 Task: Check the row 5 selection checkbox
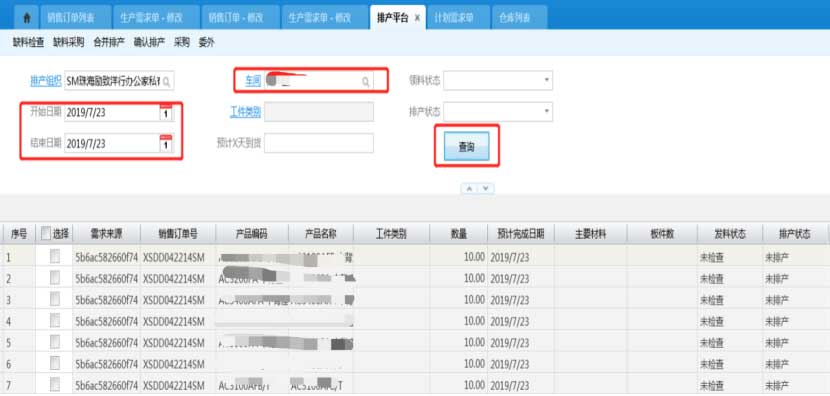coord(55,342)
